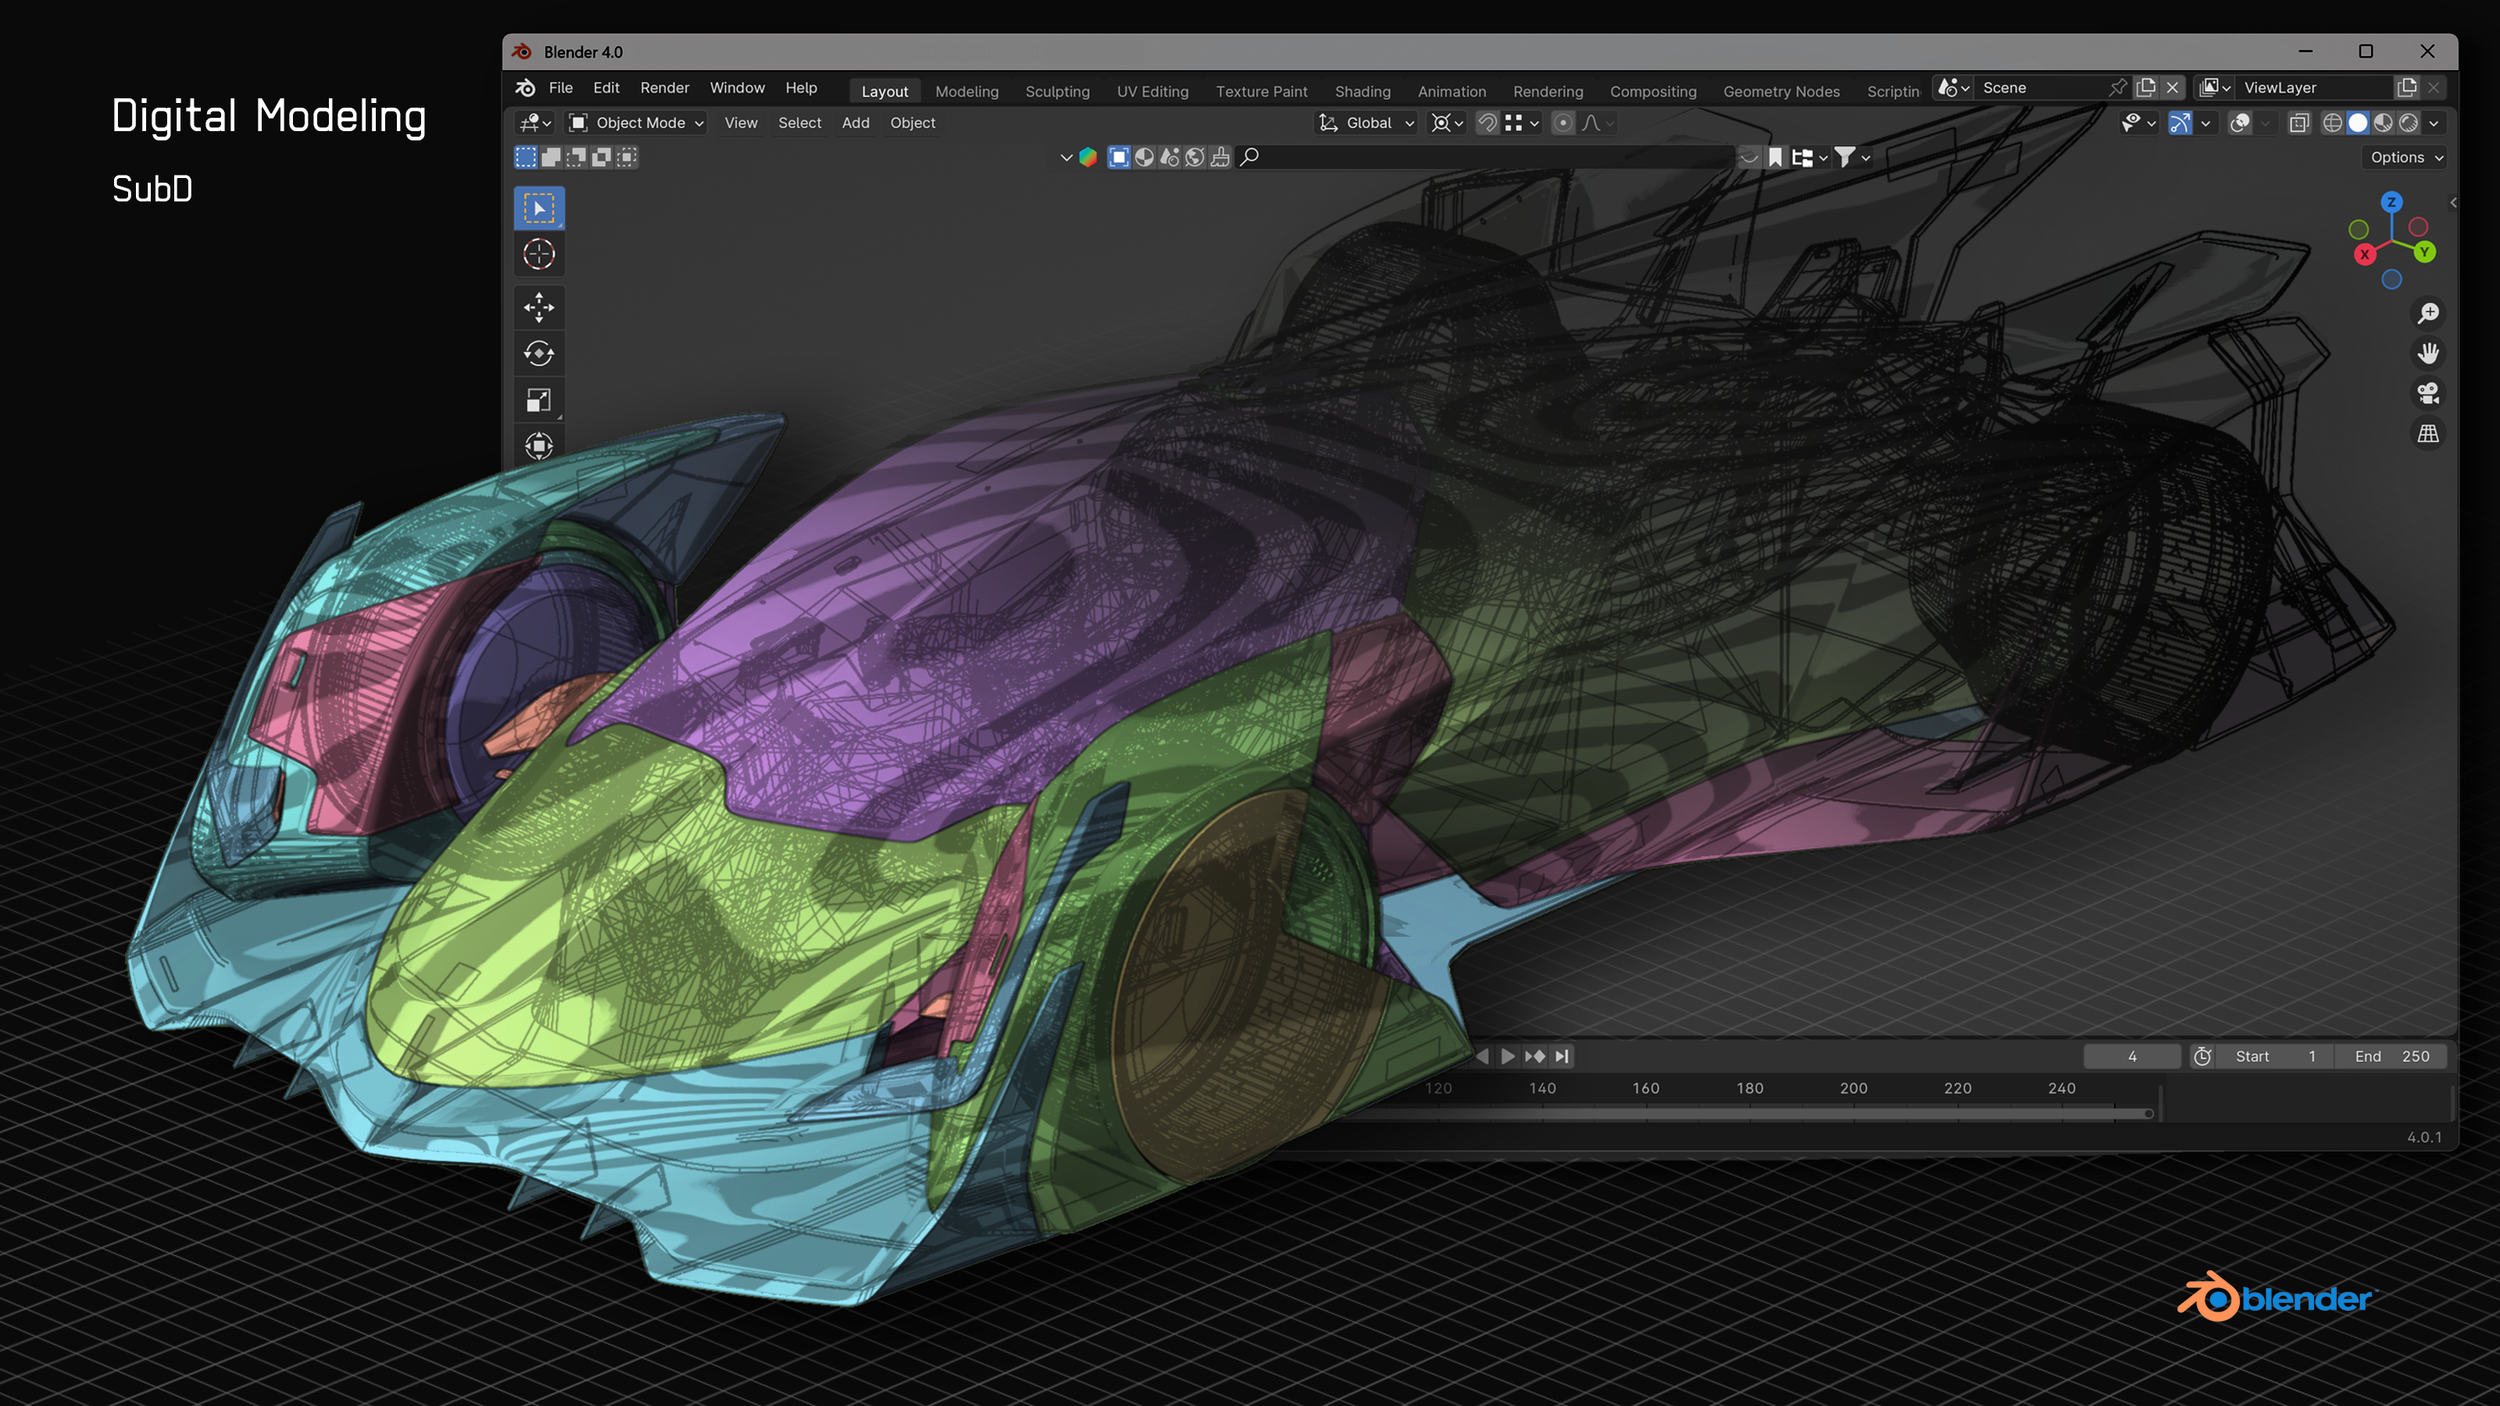Activate the 3D Cursor tool
The height and width of the screenshot is (1406, 2500).
539,254
